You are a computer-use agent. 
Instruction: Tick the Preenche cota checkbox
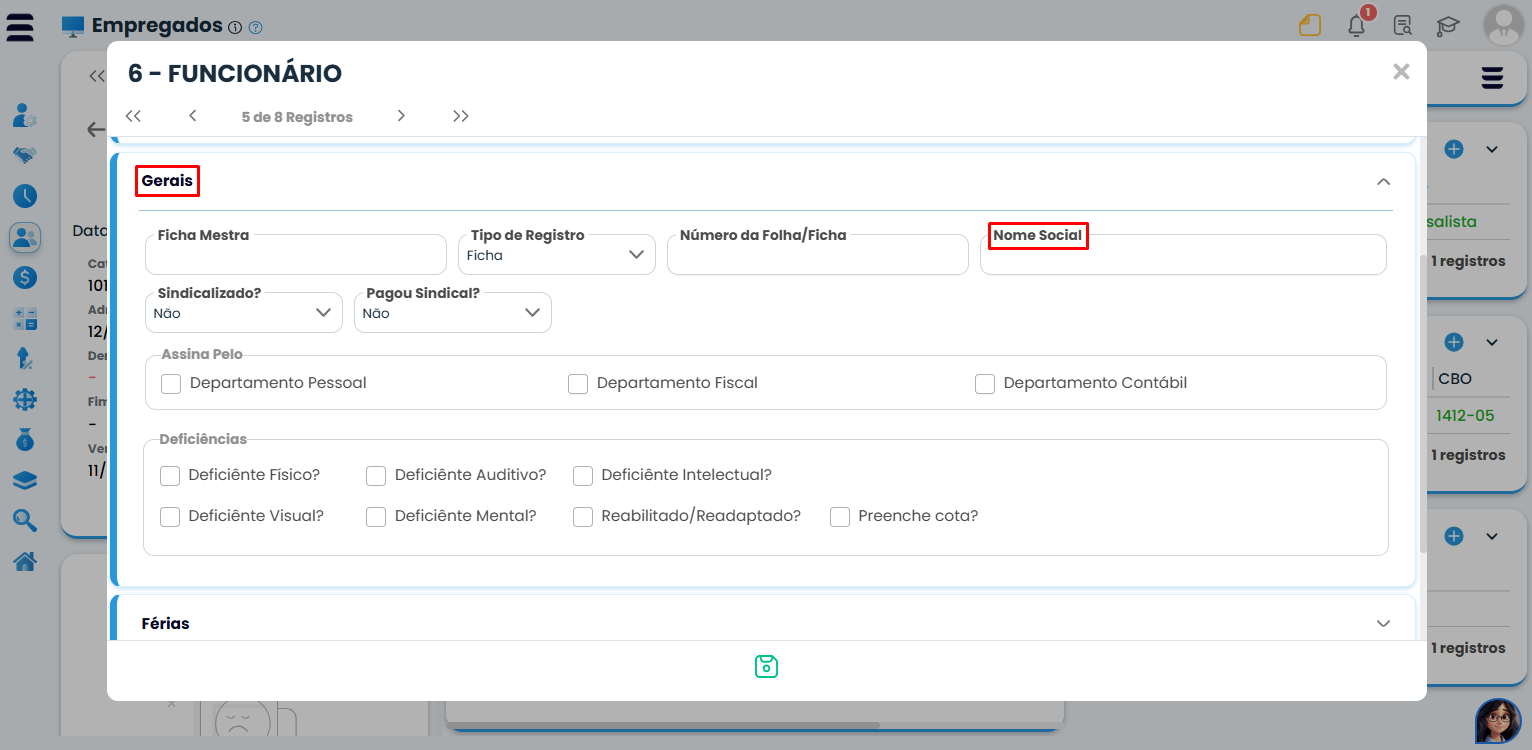(840, 517)
